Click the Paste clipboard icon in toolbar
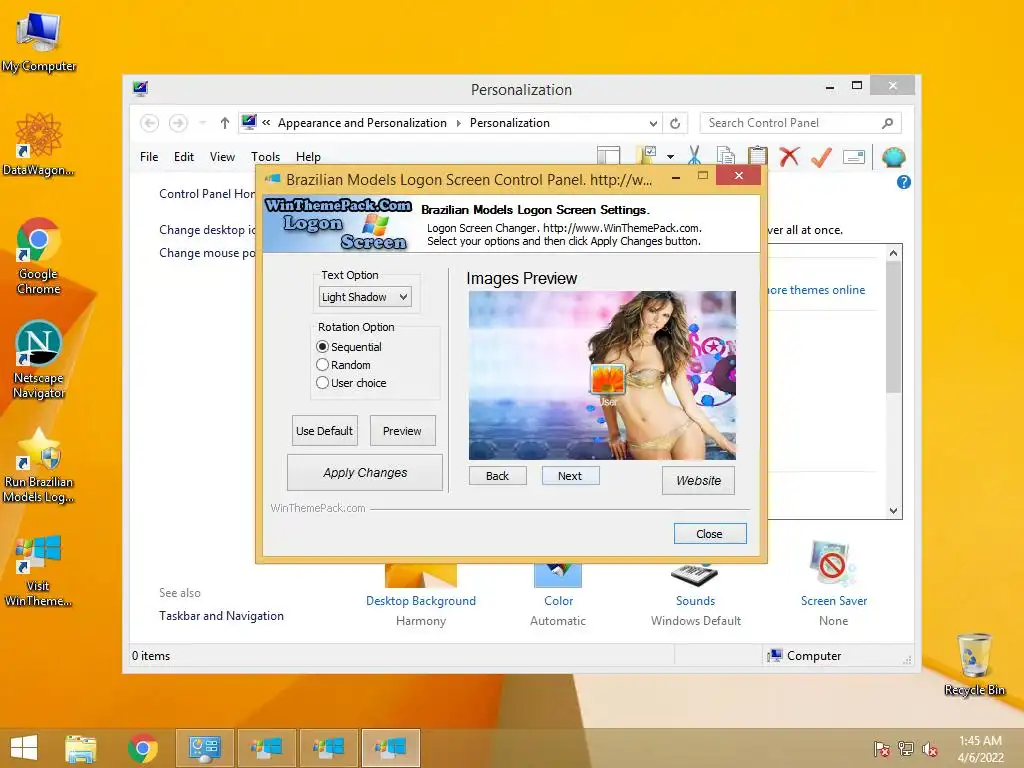Viewport: 1024px width, 768px height. coord(758,156)
